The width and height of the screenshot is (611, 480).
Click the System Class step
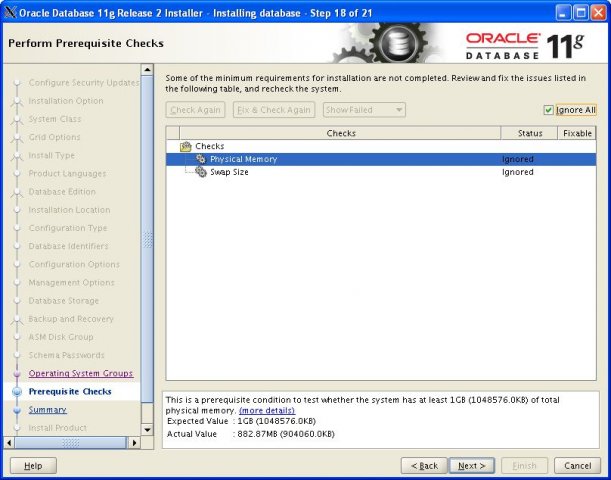55,119
